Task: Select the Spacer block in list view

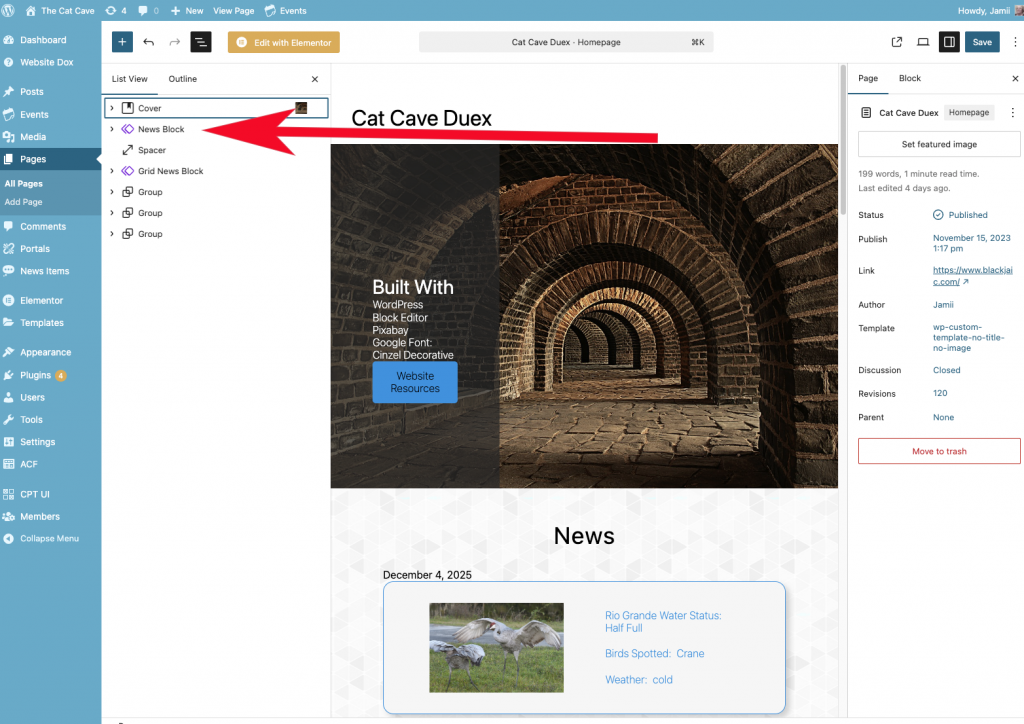Action: 152,150
